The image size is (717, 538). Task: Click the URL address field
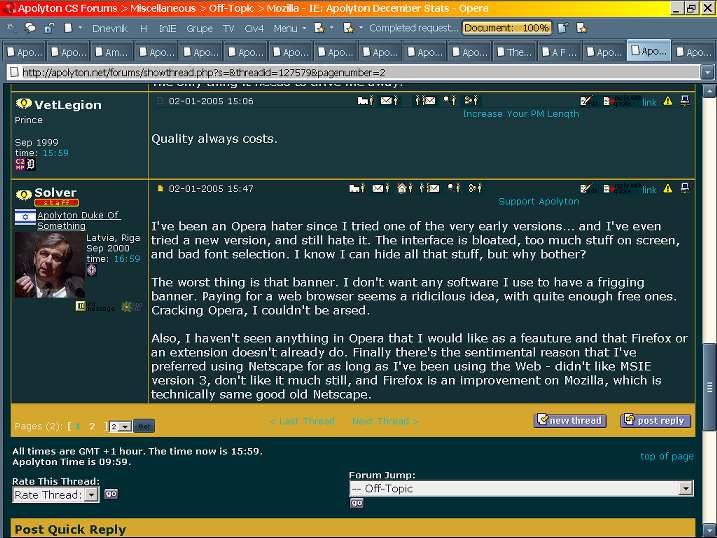point(350,72)
